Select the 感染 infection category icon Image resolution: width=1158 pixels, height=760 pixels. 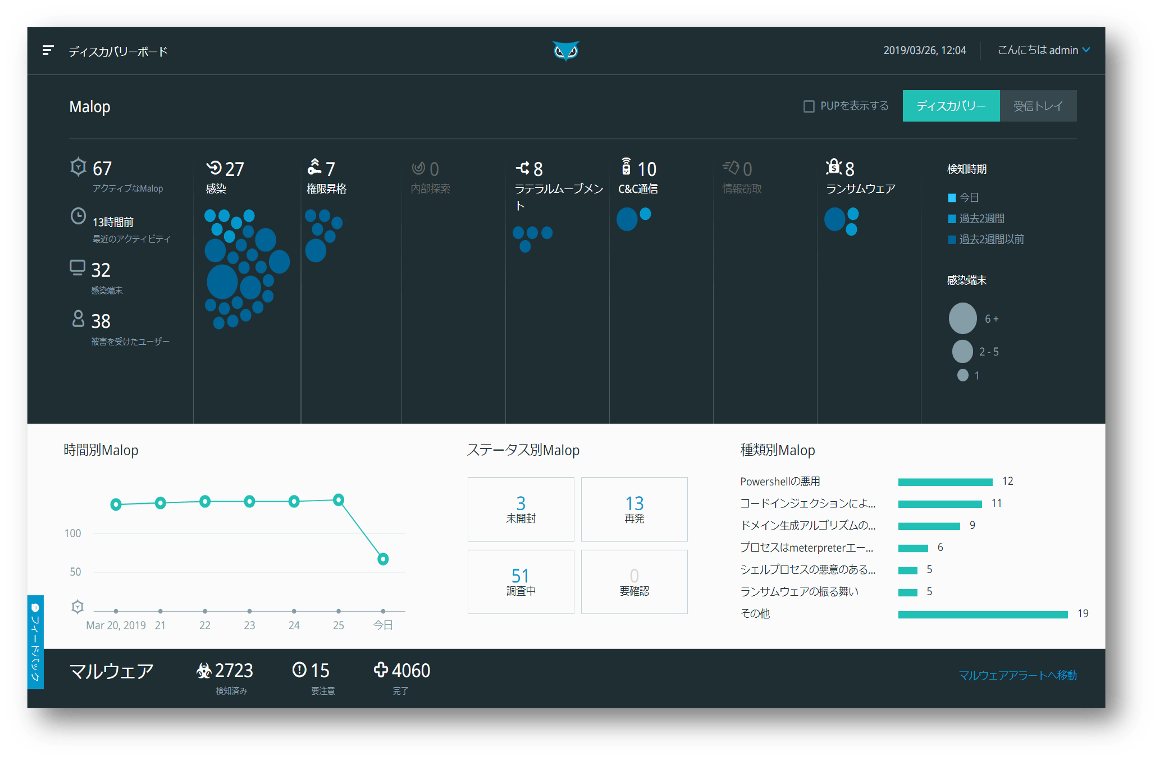213,168
